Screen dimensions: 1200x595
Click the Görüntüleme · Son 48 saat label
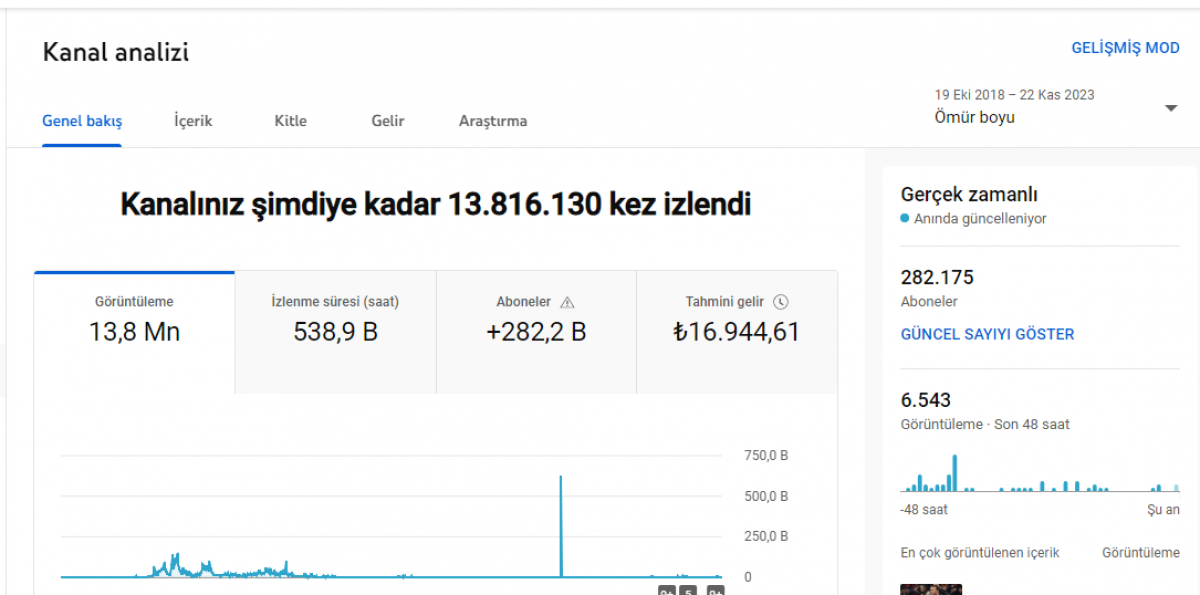click(985, 424)
